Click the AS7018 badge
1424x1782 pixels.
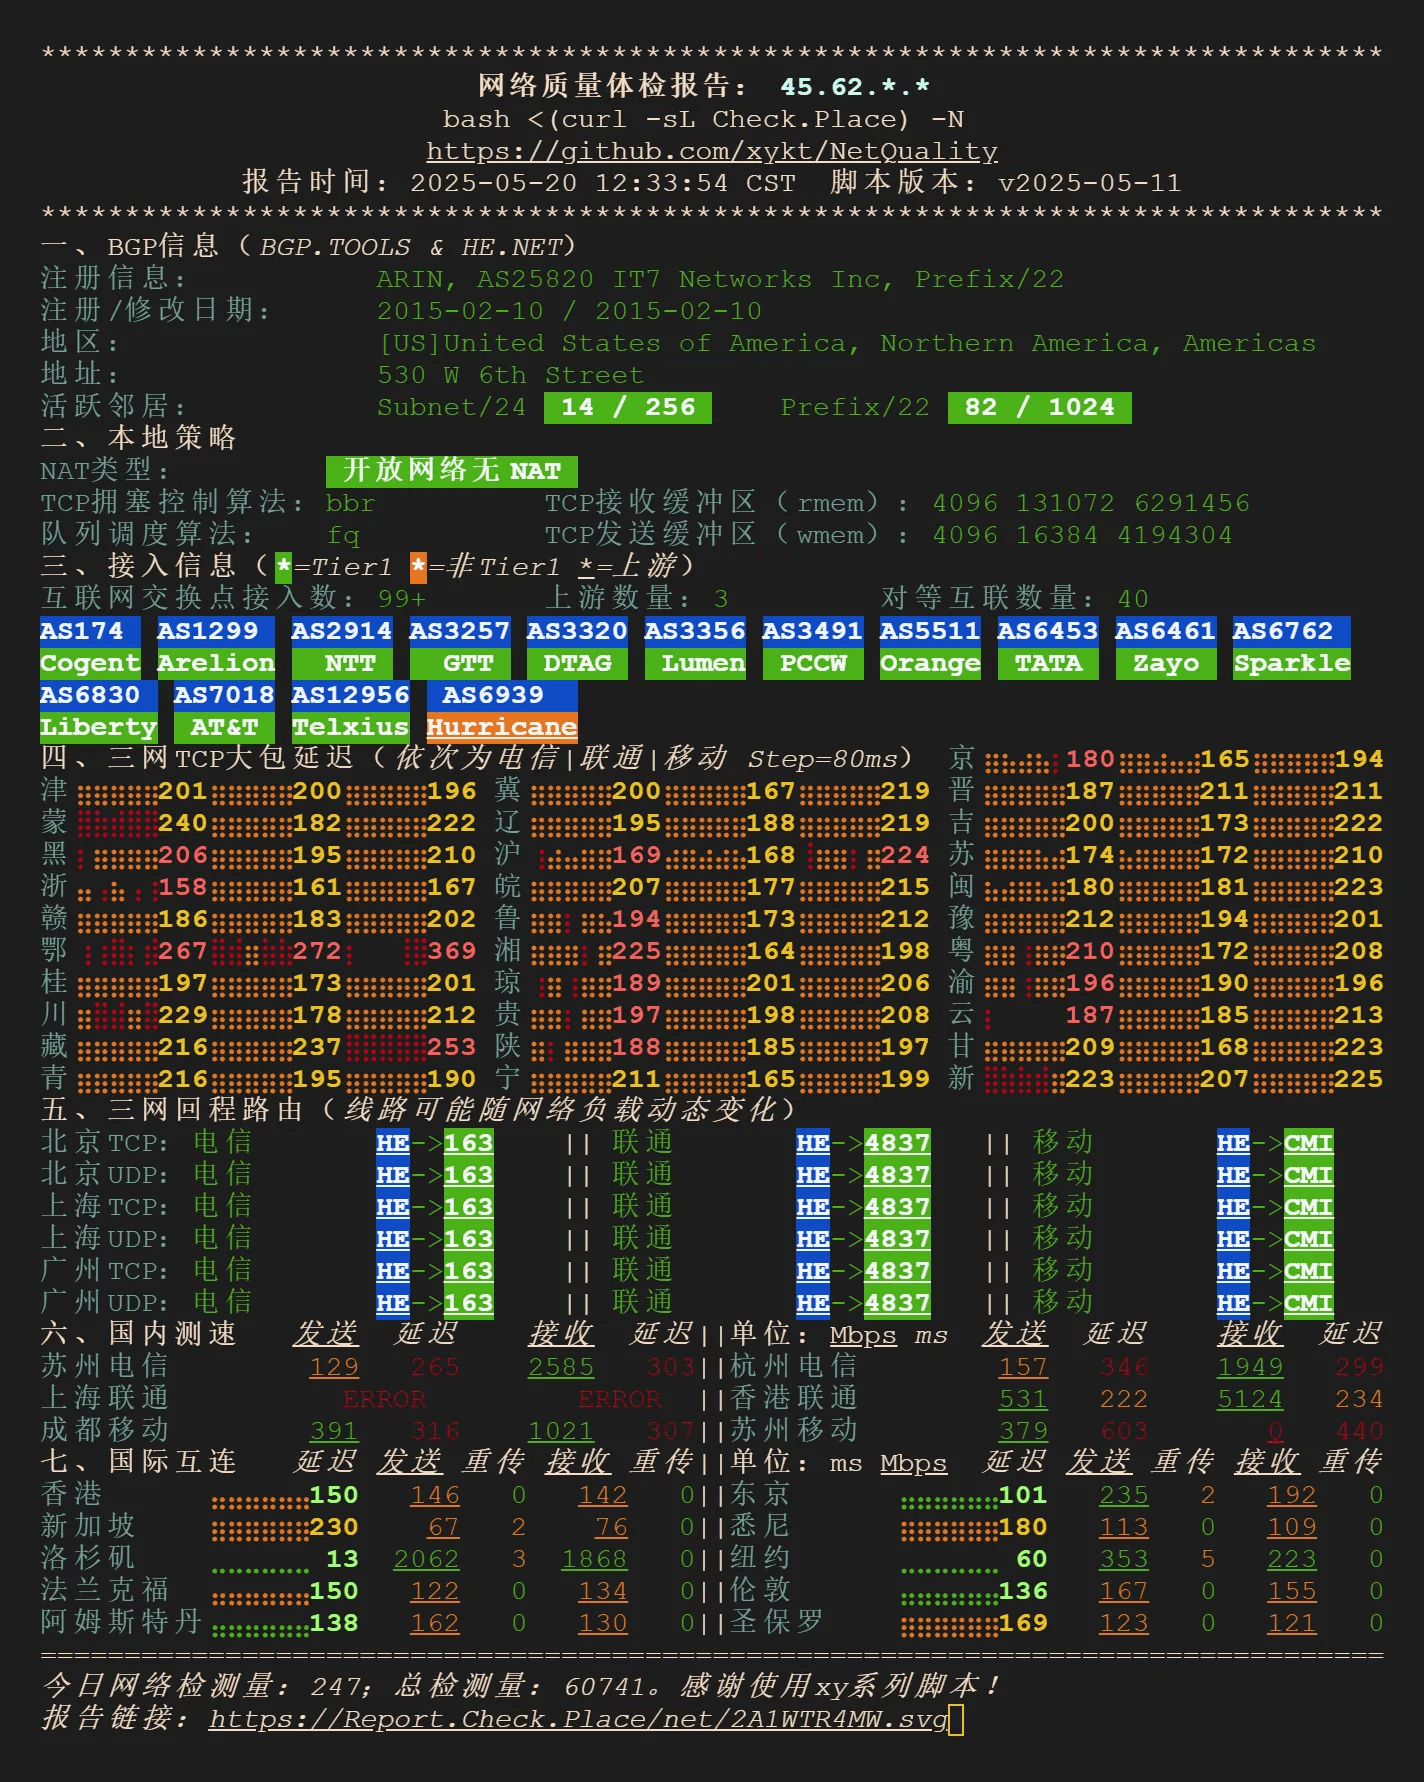[x=224, y=695]
